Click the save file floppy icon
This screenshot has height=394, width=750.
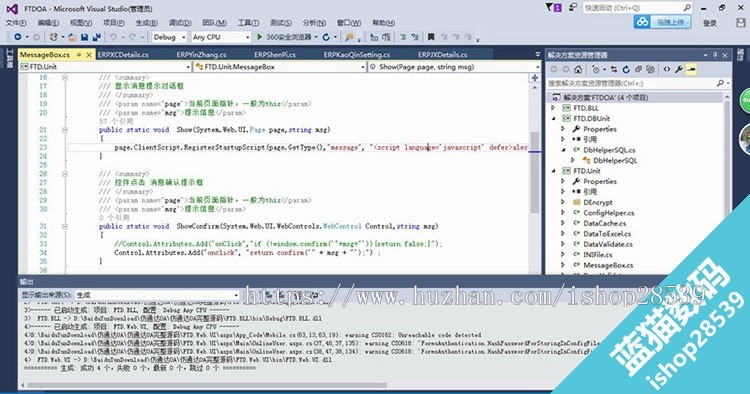[85, 37]
